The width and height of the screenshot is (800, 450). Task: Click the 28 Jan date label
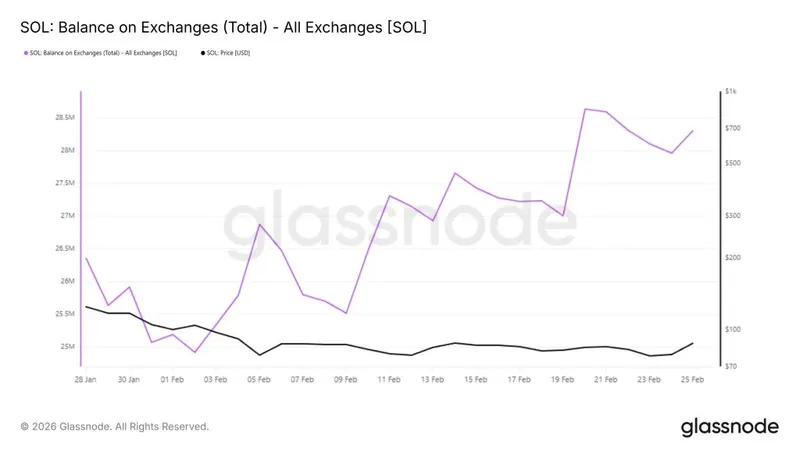tap(85, 380)
